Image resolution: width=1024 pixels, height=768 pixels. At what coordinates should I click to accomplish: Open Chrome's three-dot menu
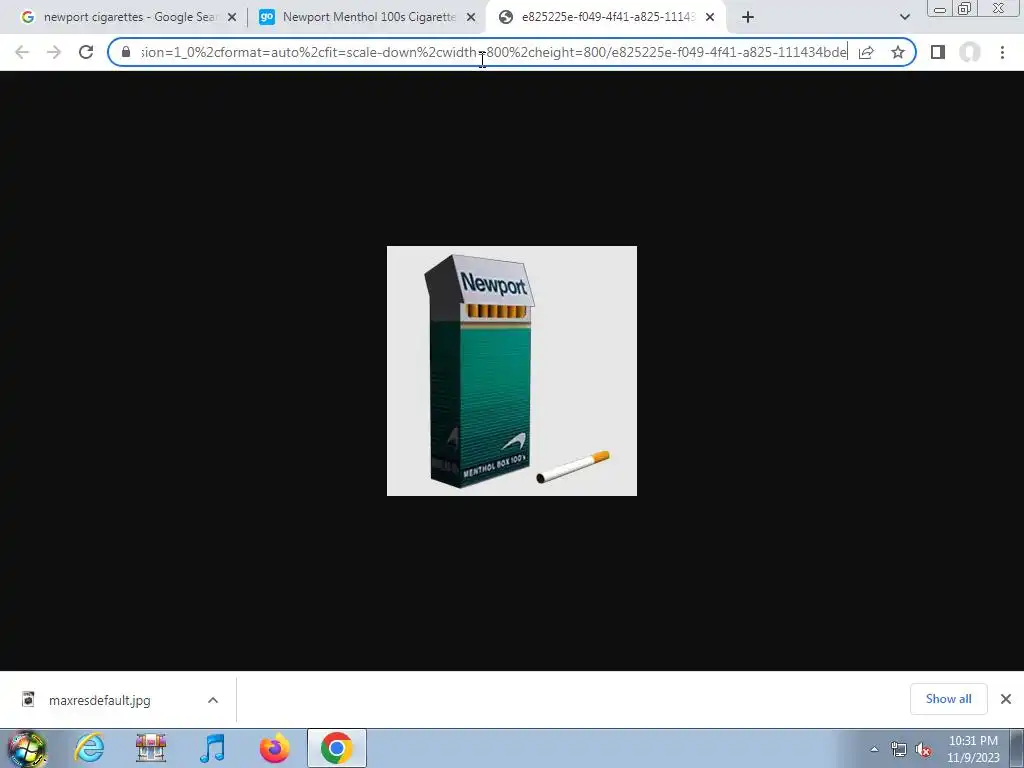point(1002,52)
